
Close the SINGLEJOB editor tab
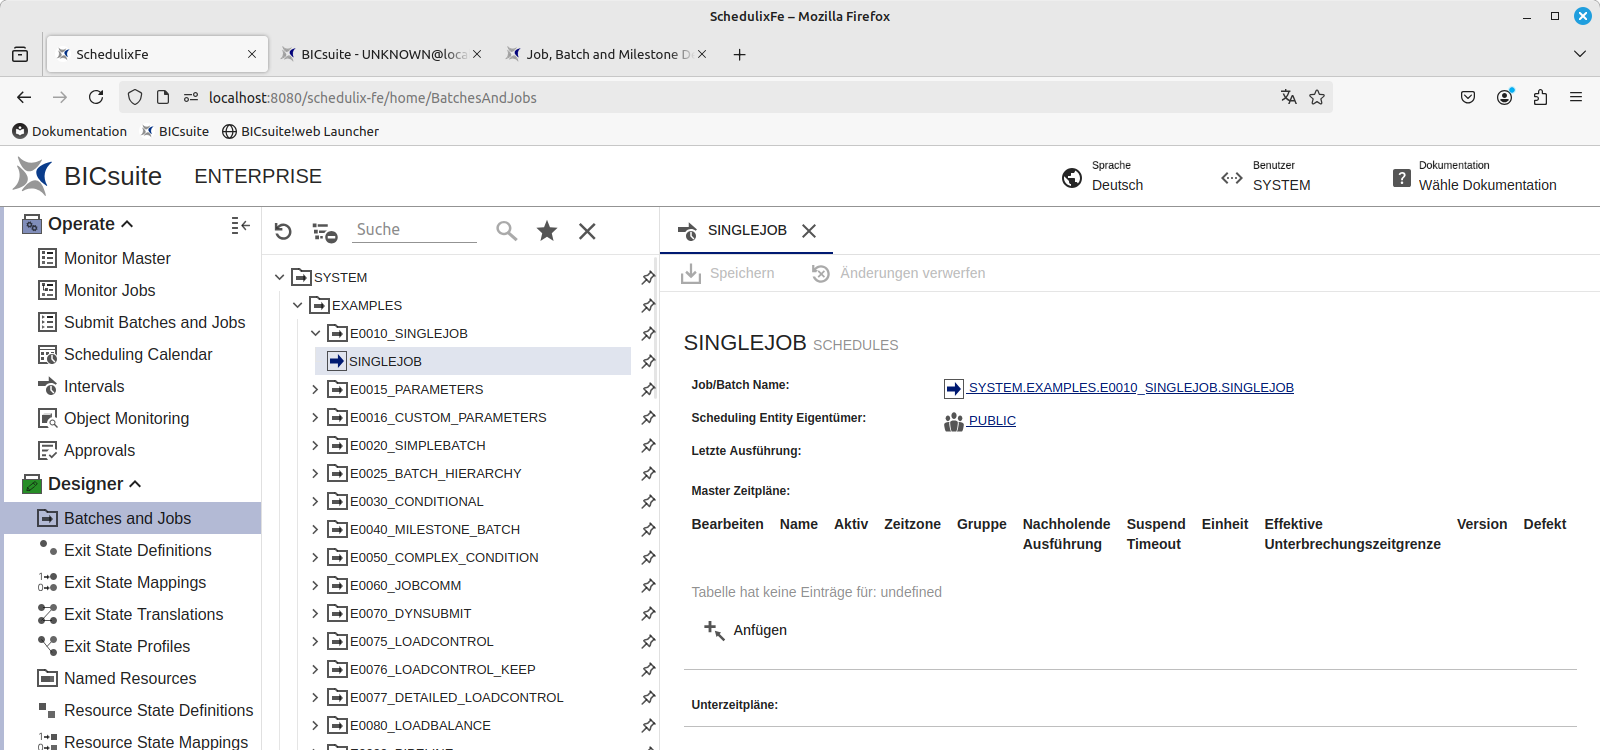(809, 231)
